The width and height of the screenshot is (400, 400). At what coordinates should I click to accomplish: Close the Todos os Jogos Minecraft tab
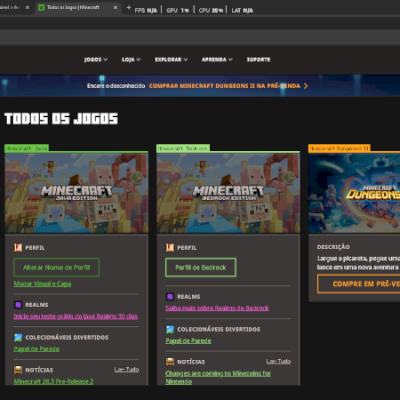point(115,7)
